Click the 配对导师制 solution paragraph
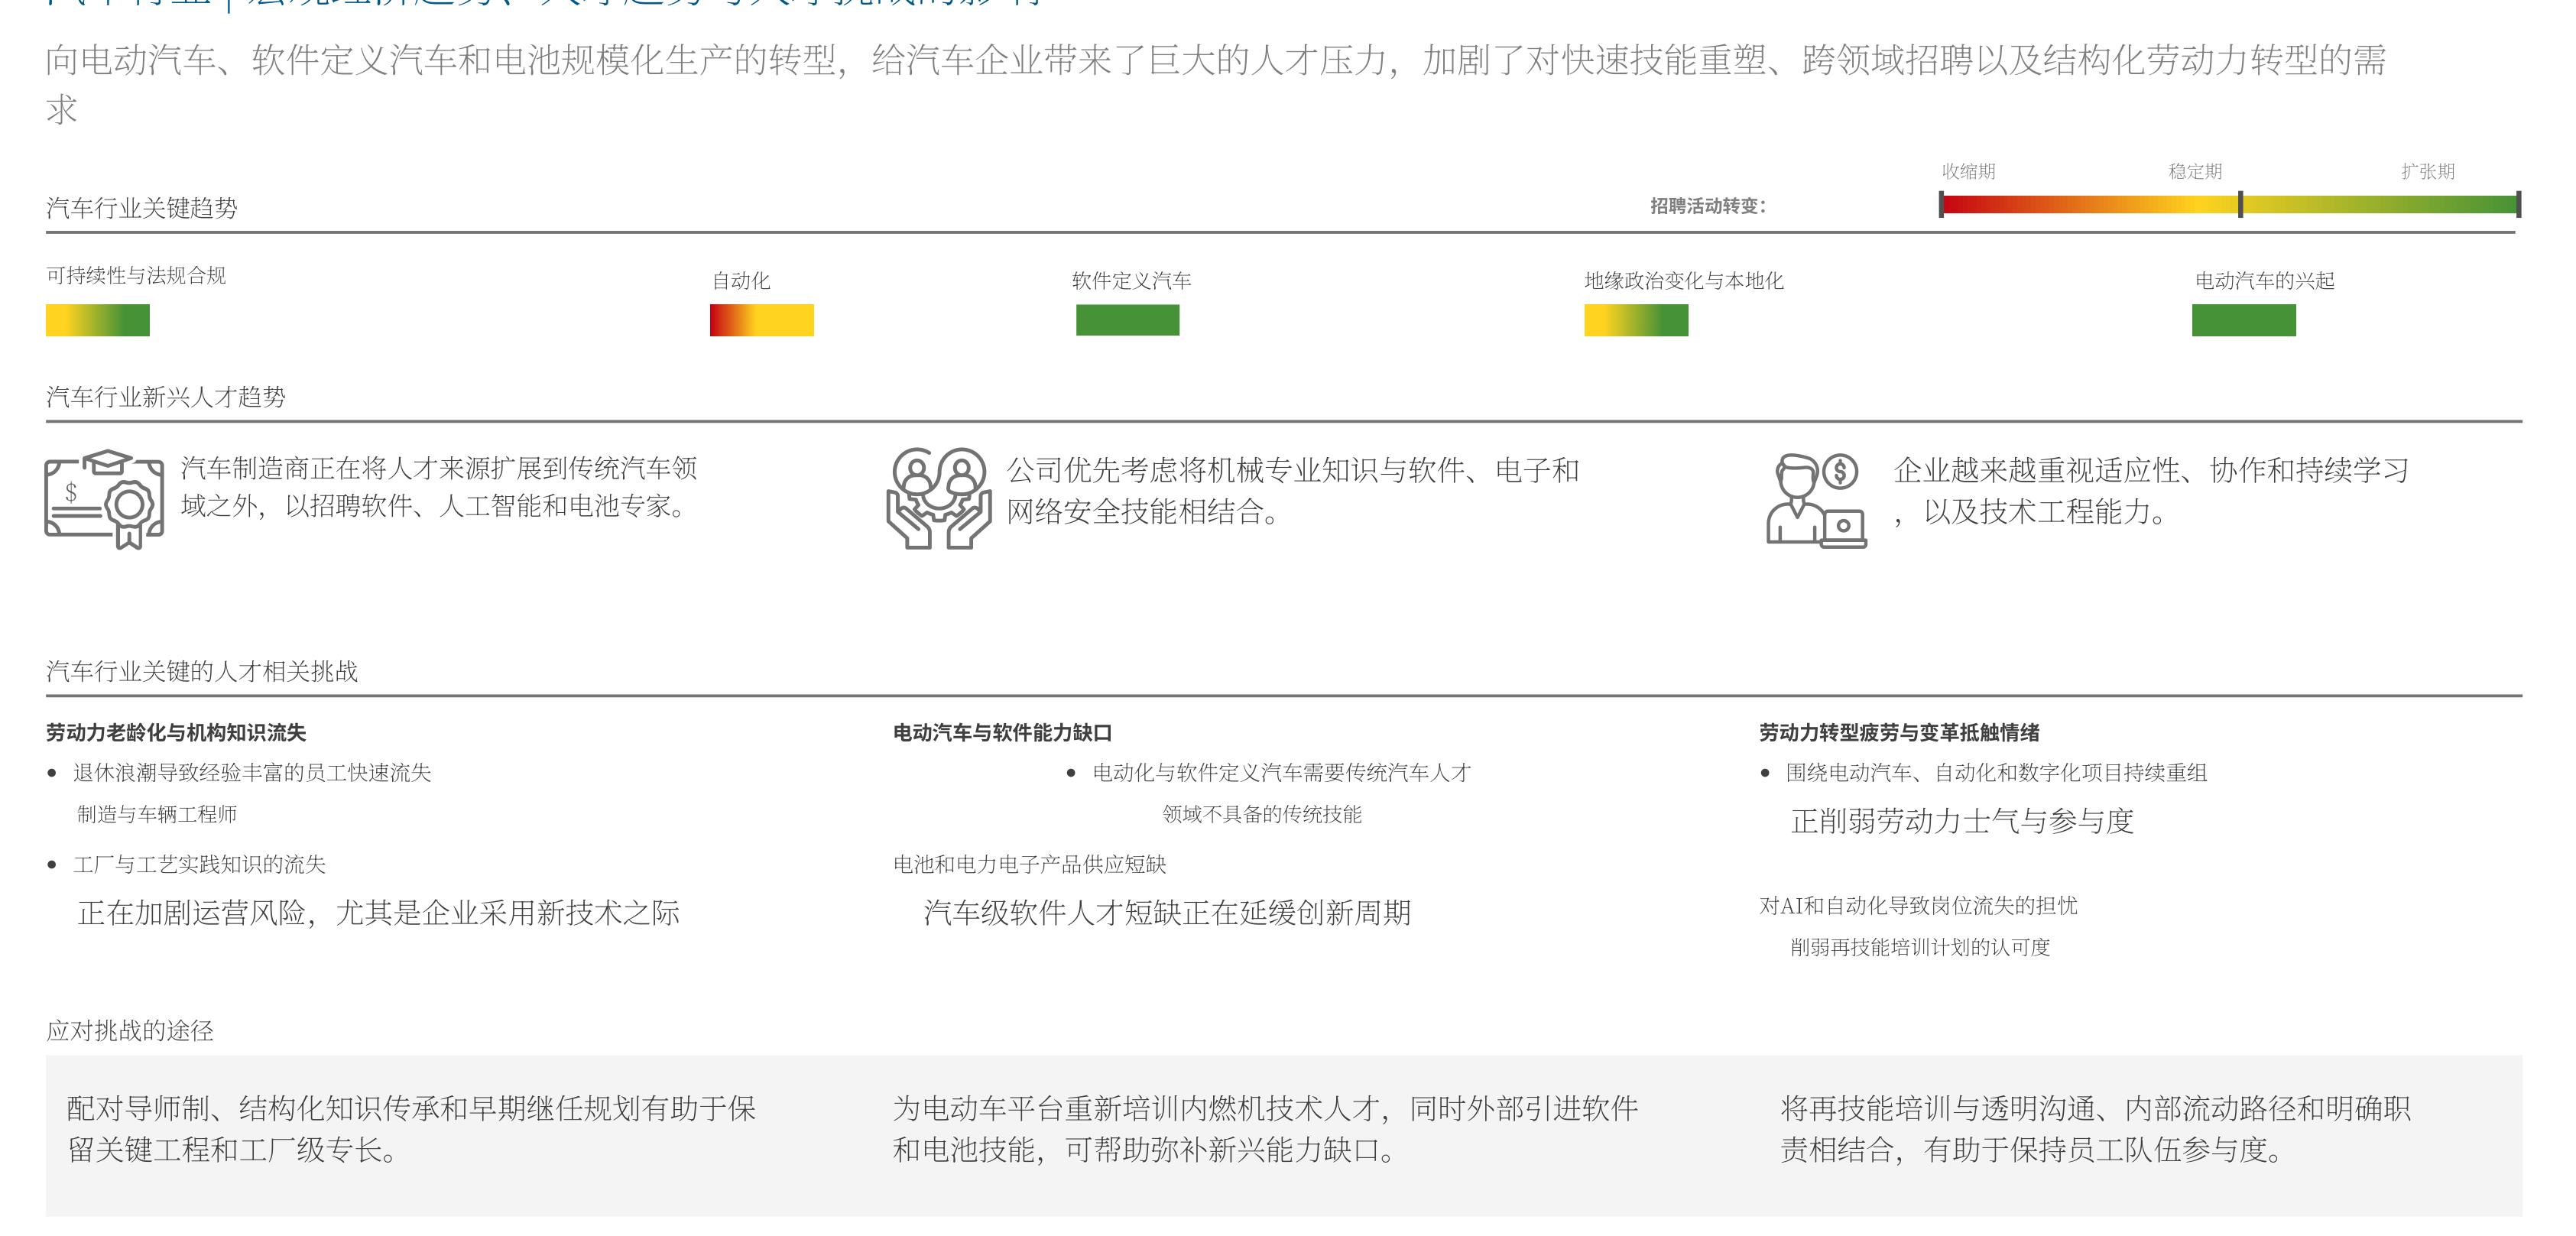2576x1236 pixels. [x=411, y=1129]
